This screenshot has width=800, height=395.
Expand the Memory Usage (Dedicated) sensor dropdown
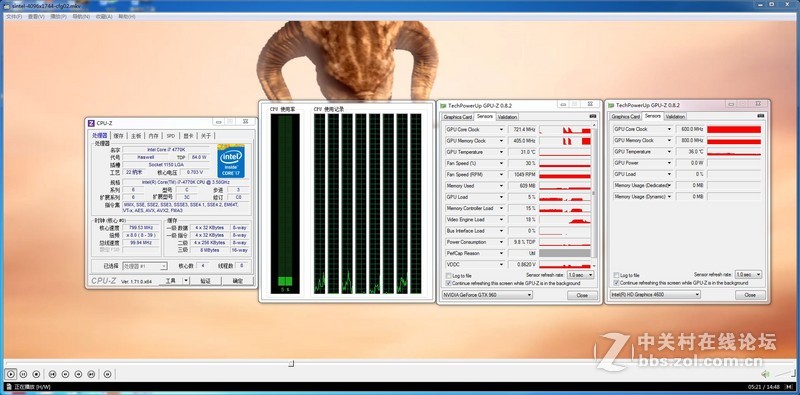(x=669, y=185)
